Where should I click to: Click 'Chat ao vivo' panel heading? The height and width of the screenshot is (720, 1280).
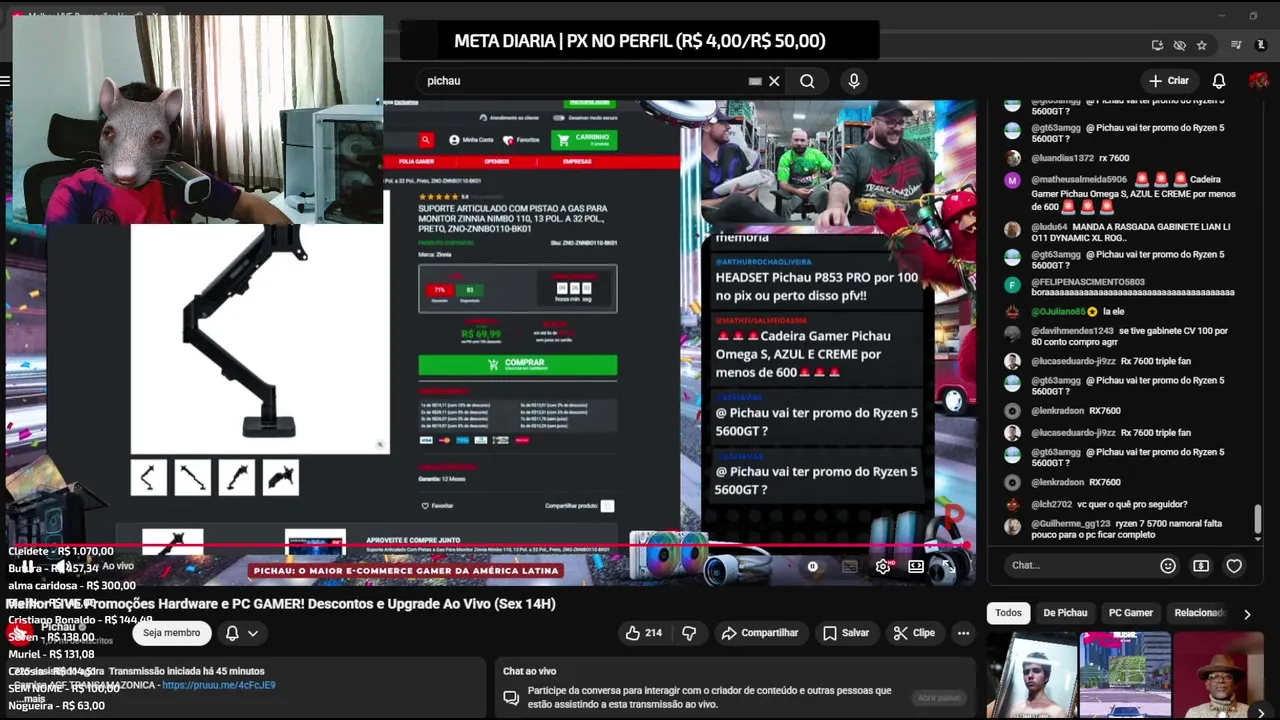coord(529,671)
